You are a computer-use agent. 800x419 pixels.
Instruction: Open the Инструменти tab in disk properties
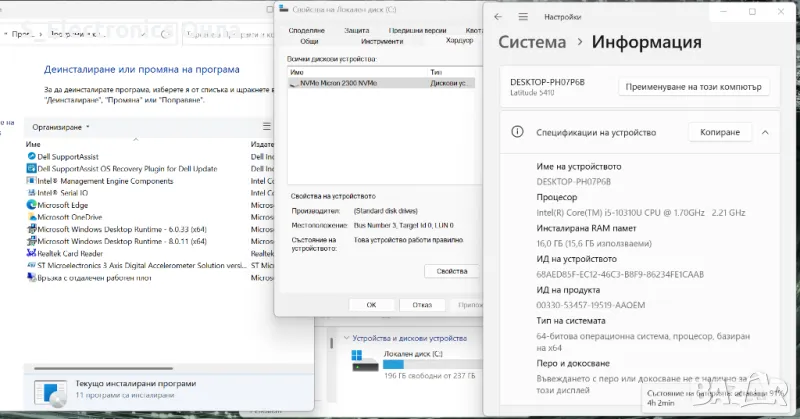coord(382,42)
